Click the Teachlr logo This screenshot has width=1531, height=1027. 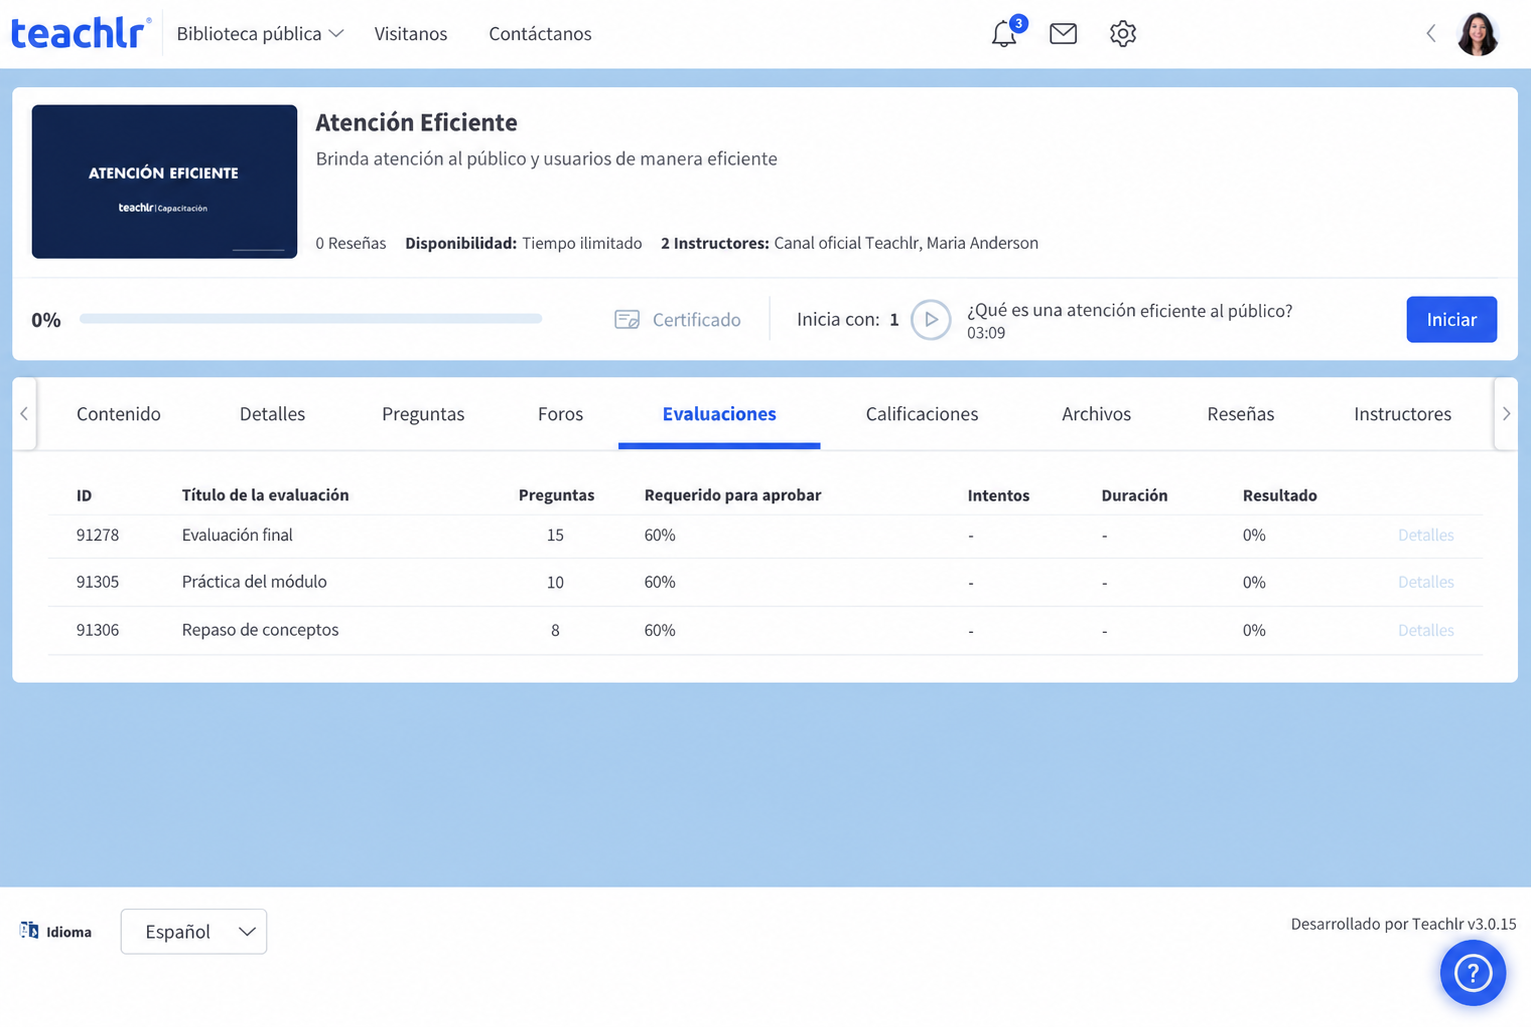tap(80, 33)
